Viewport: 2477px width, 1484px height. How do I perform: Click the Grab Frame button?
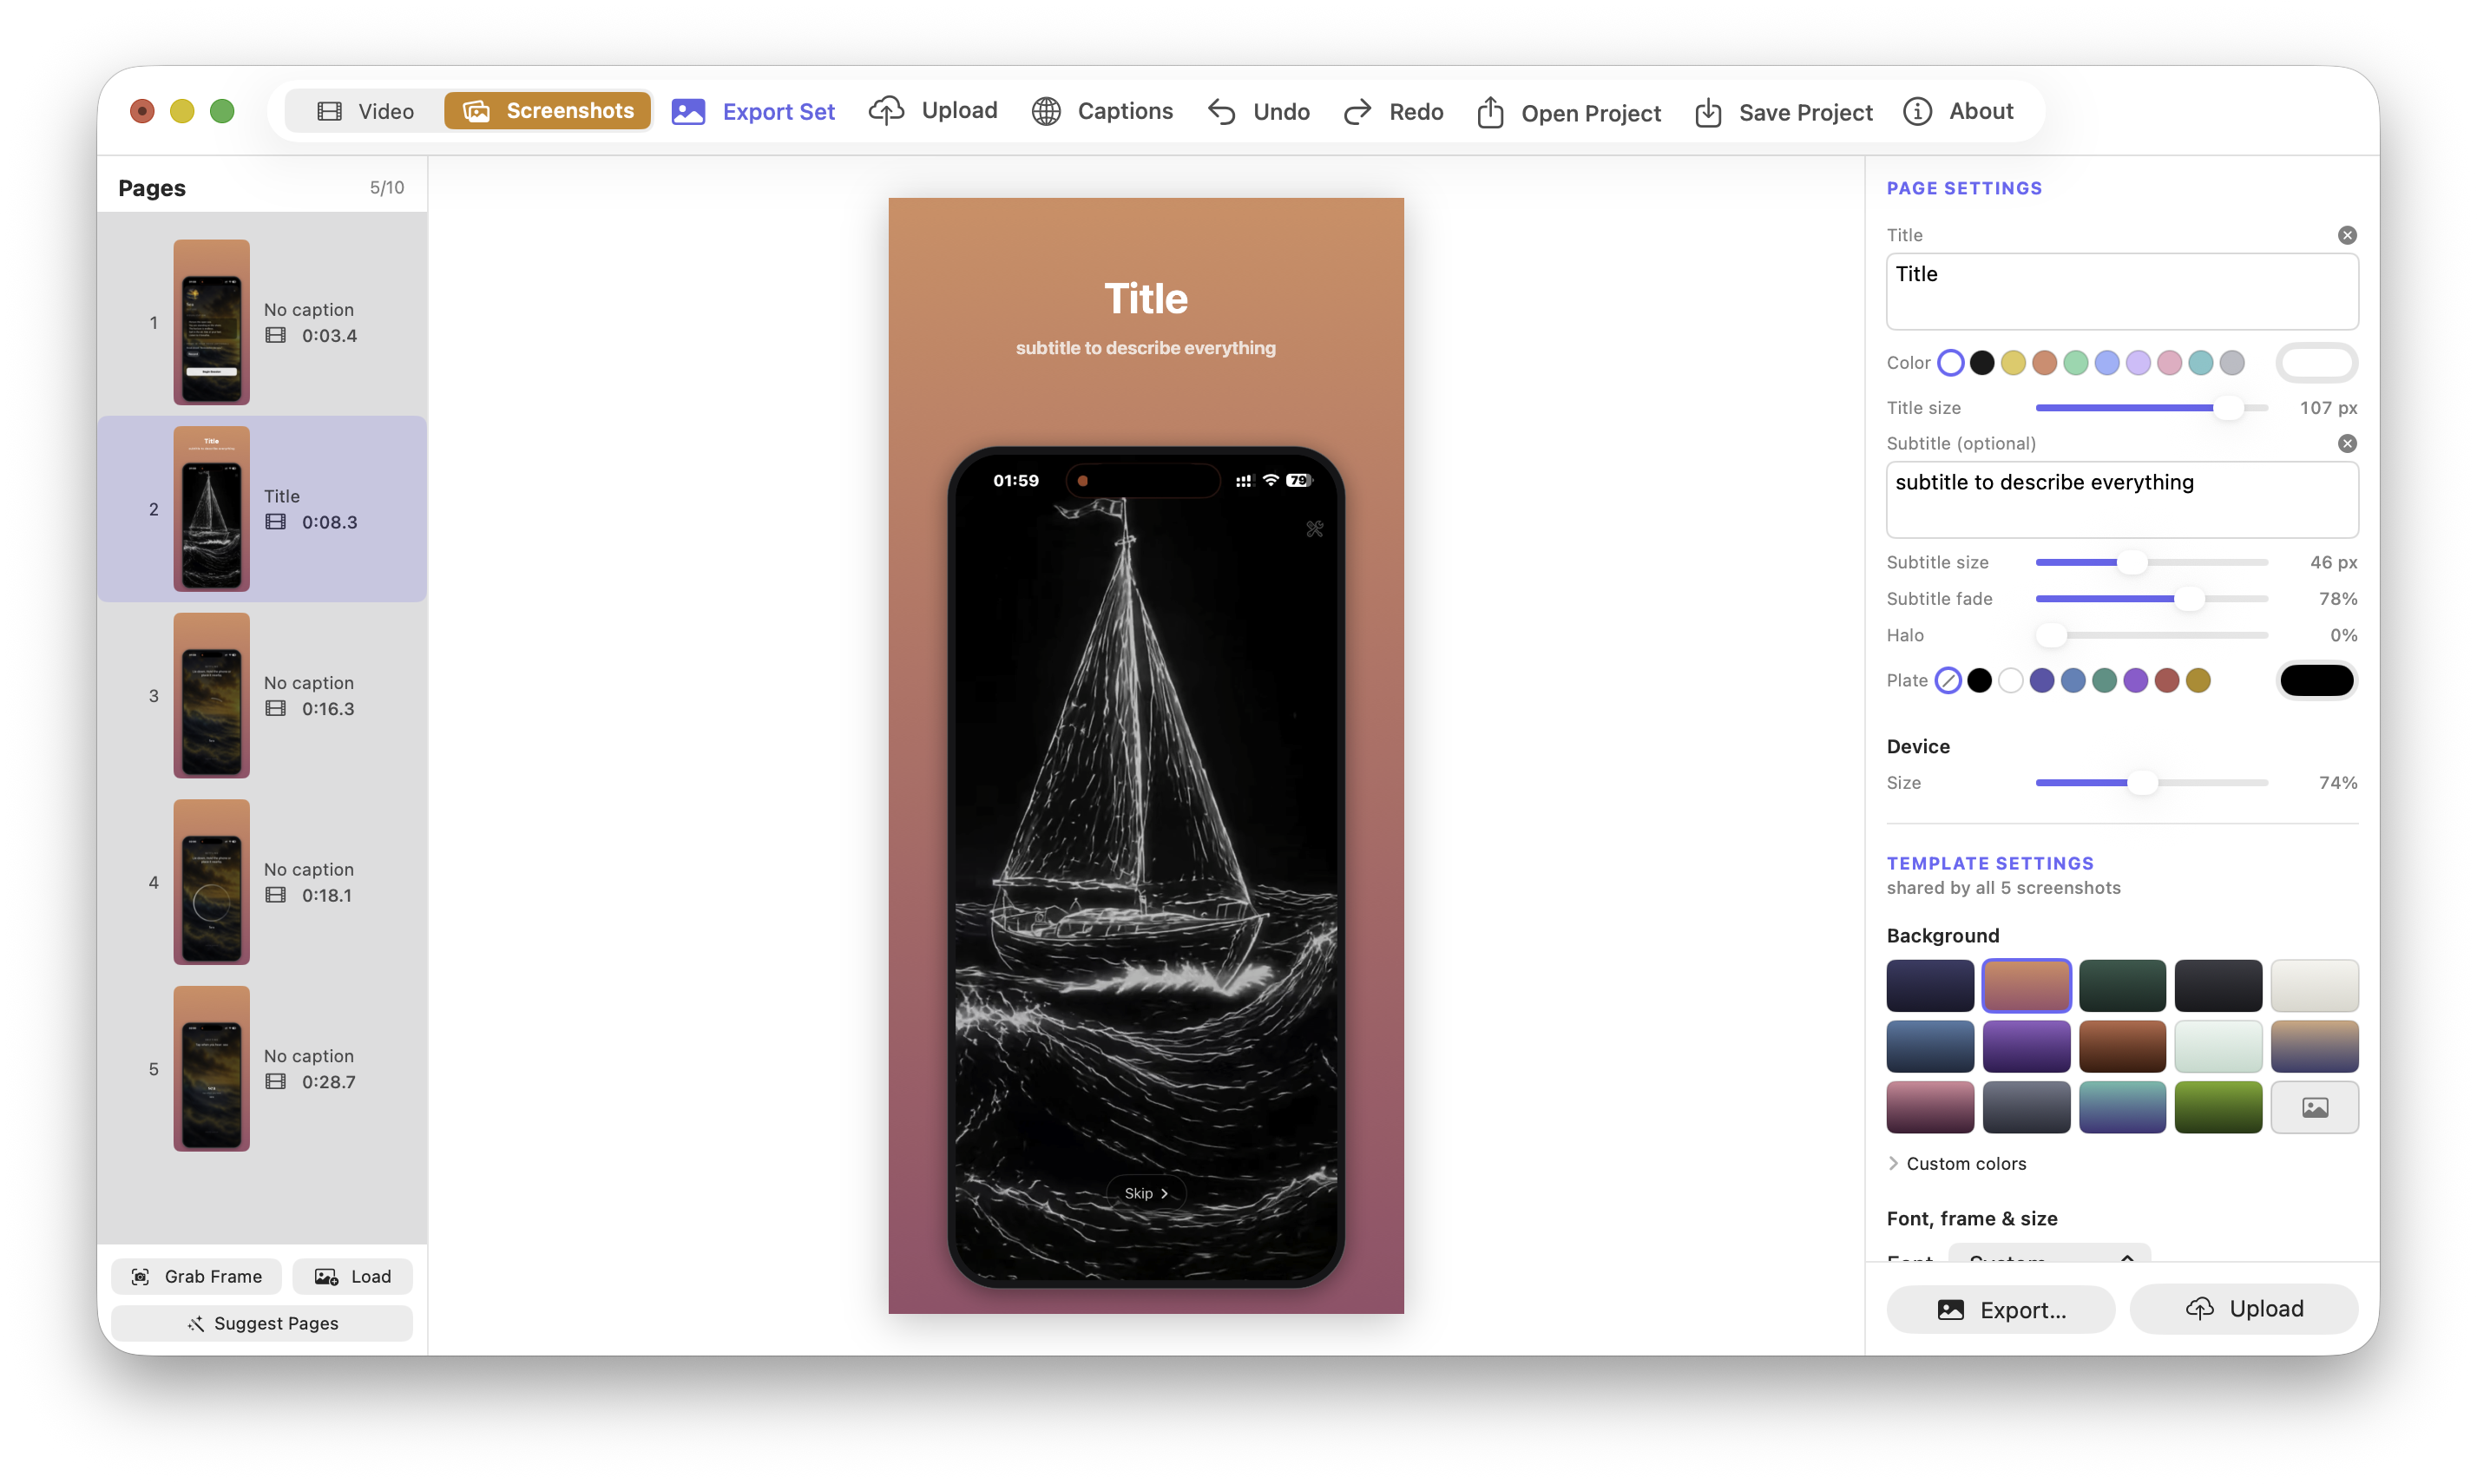coord(196,1276)
